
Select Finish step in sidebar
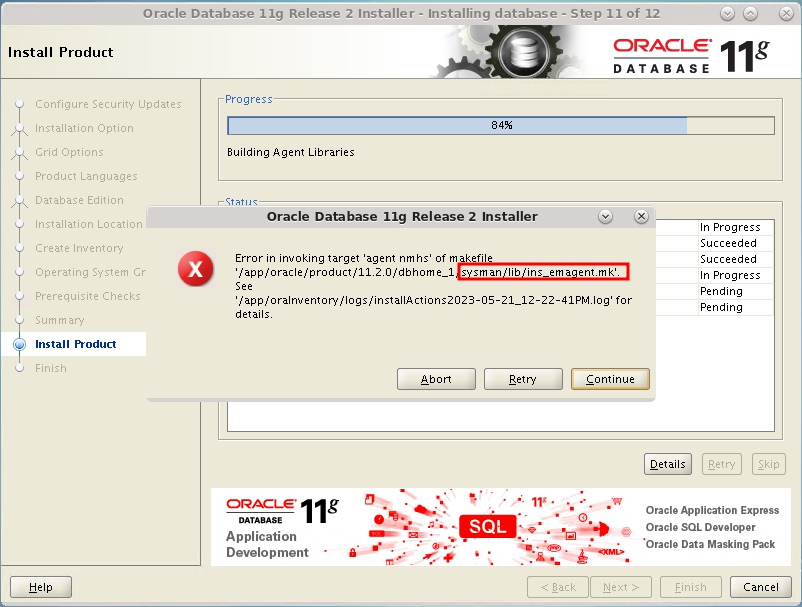[51, 368]
